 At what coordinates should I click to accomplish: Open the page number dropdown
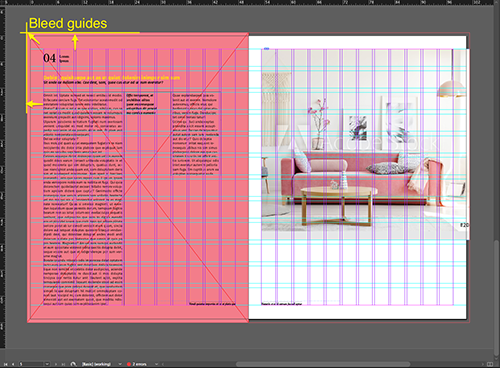point(47,364)
